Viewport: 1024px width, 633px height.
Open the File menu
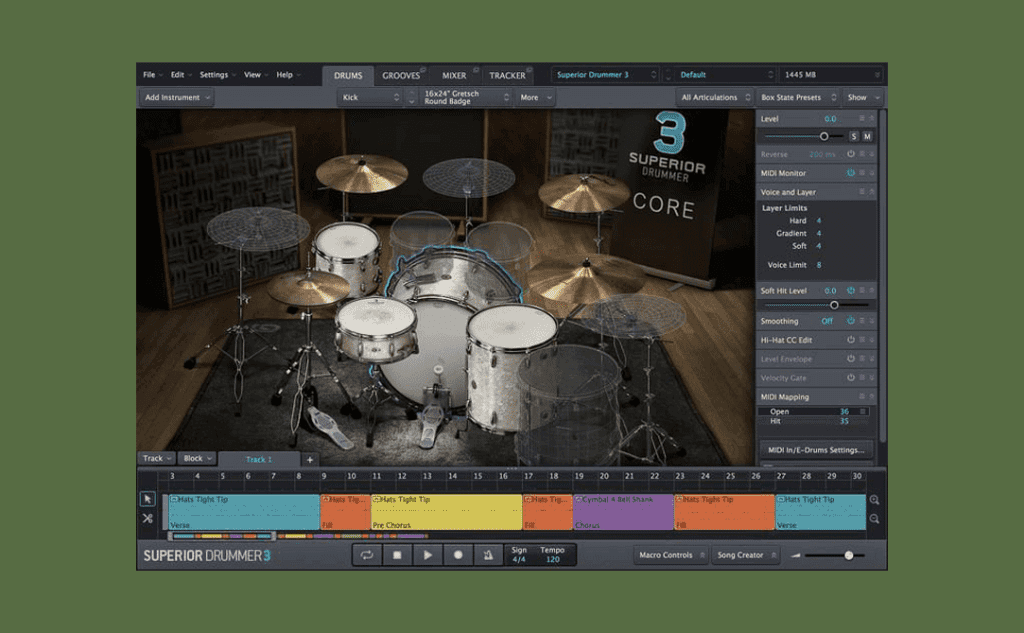(x=153, y=74)
